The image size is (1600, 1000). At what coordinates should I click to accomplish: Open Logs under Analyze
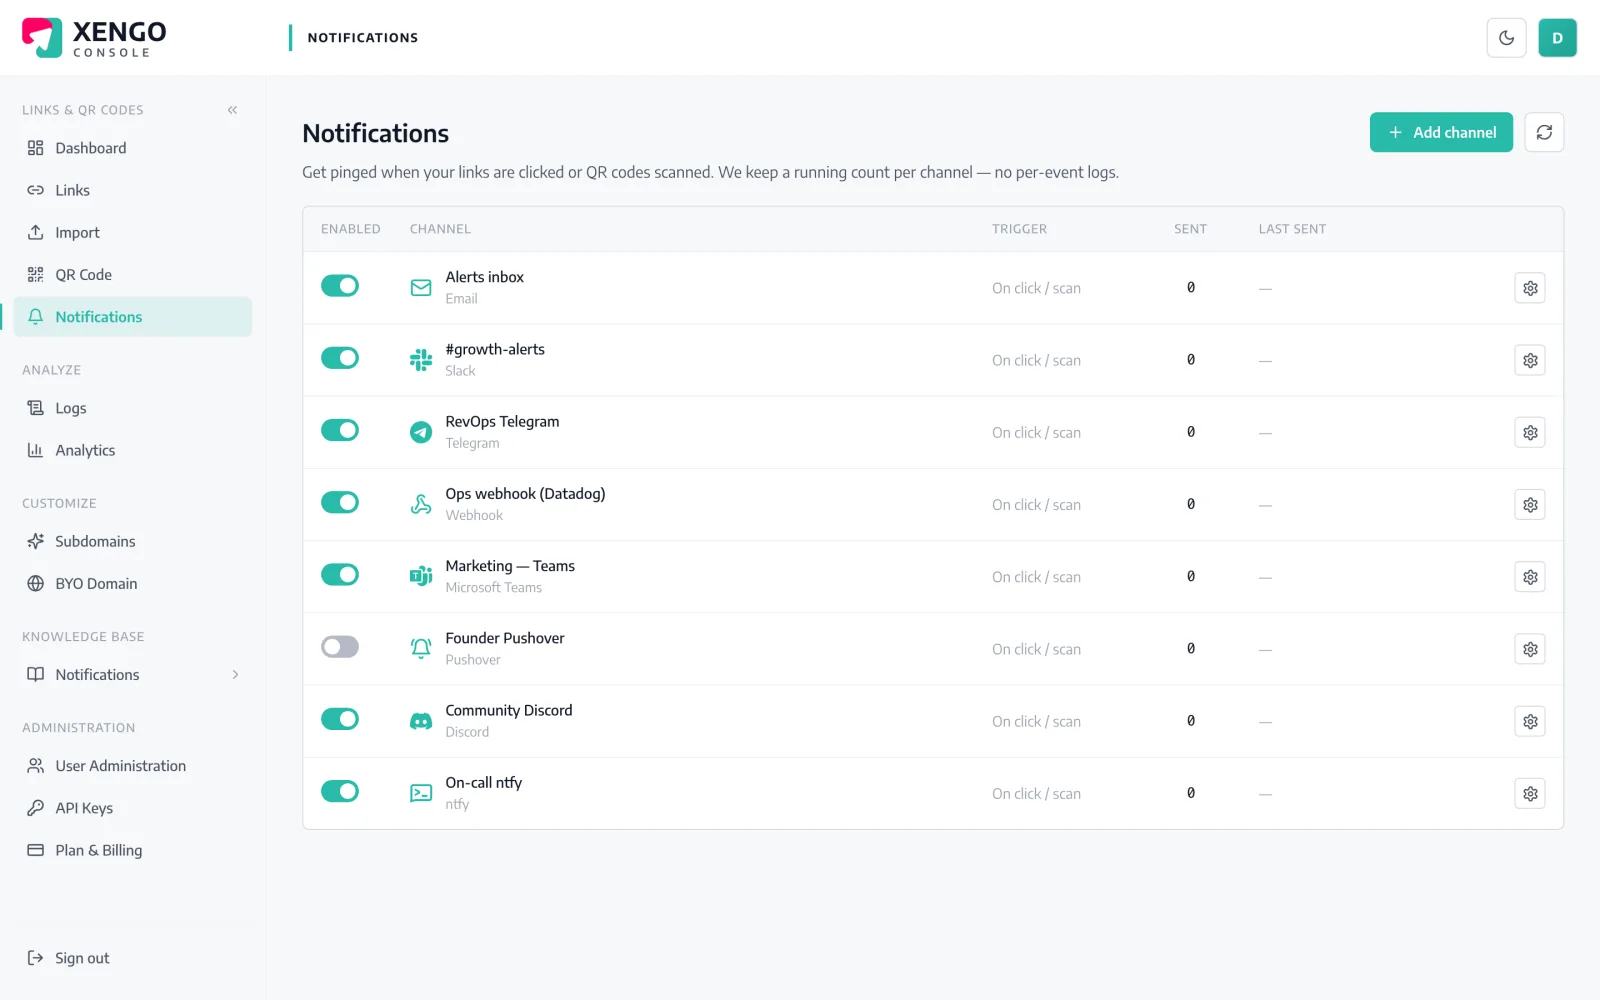pos(133,408)
